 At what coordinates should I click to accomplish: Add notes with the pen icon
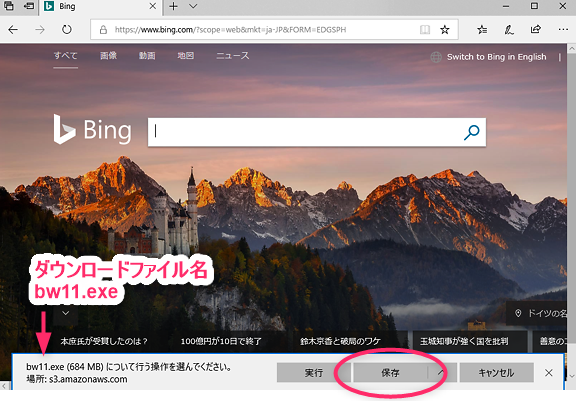coord(509,29)
